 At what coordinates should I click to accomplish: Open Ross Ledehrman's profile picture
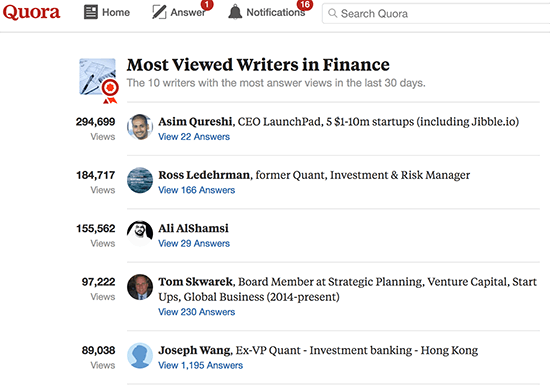pos(140,180)
